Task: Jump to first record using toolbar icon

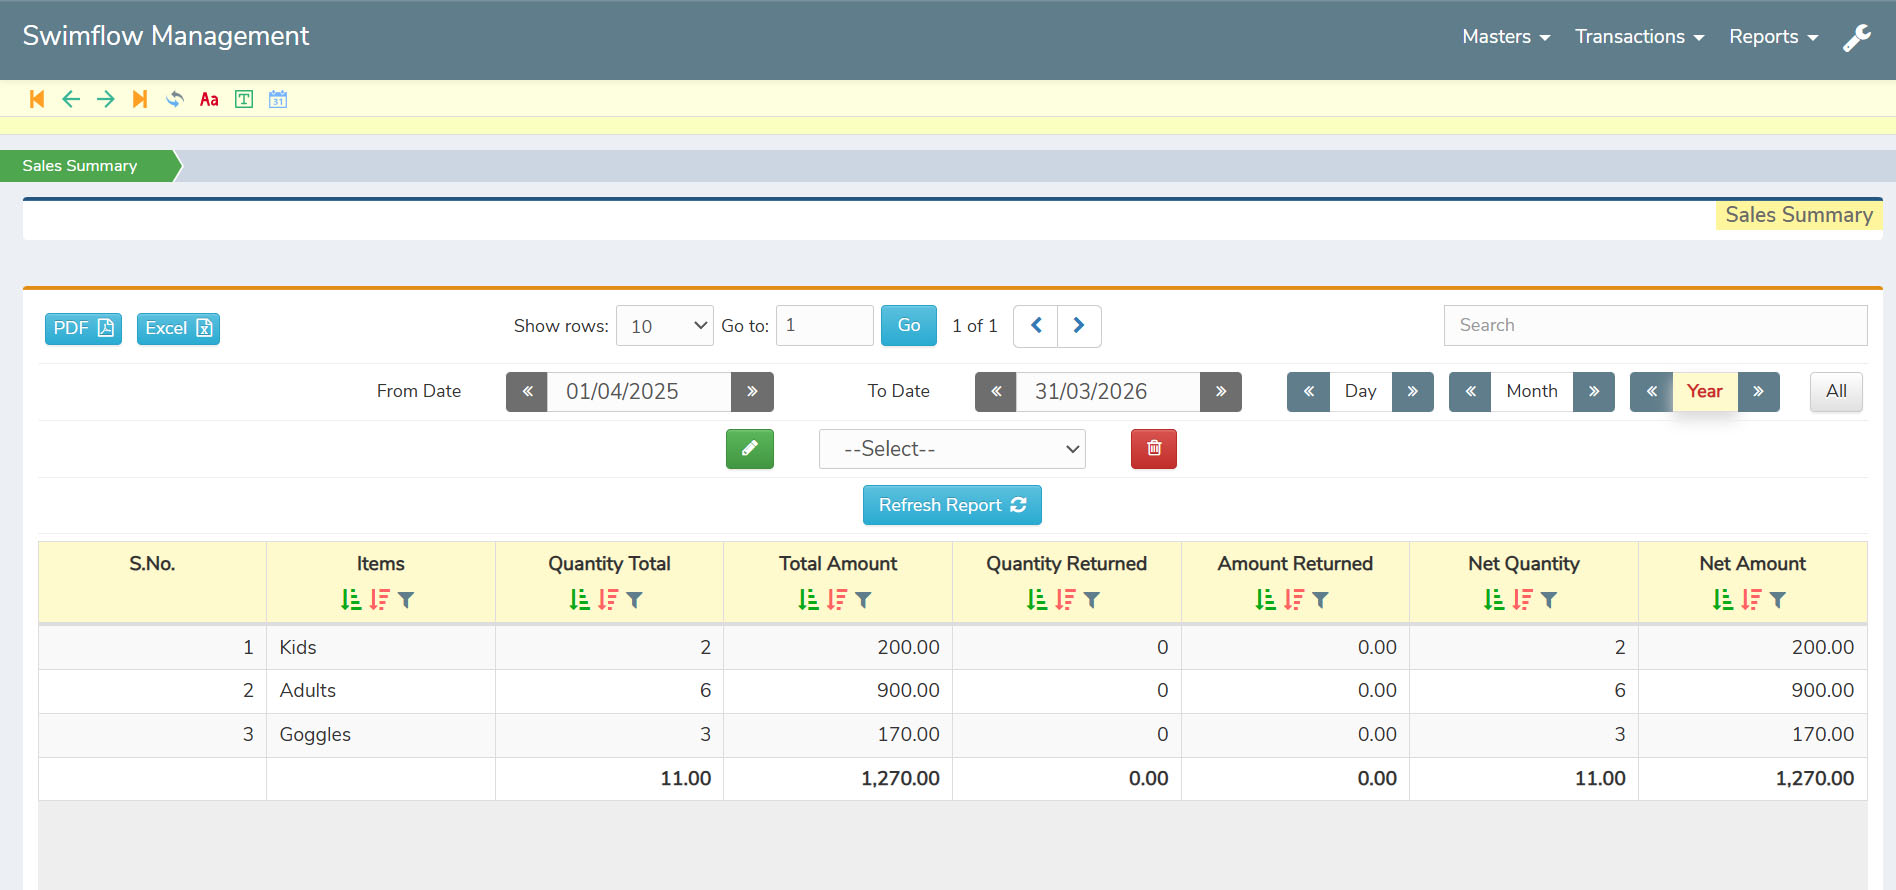Action: coord(37,99)
